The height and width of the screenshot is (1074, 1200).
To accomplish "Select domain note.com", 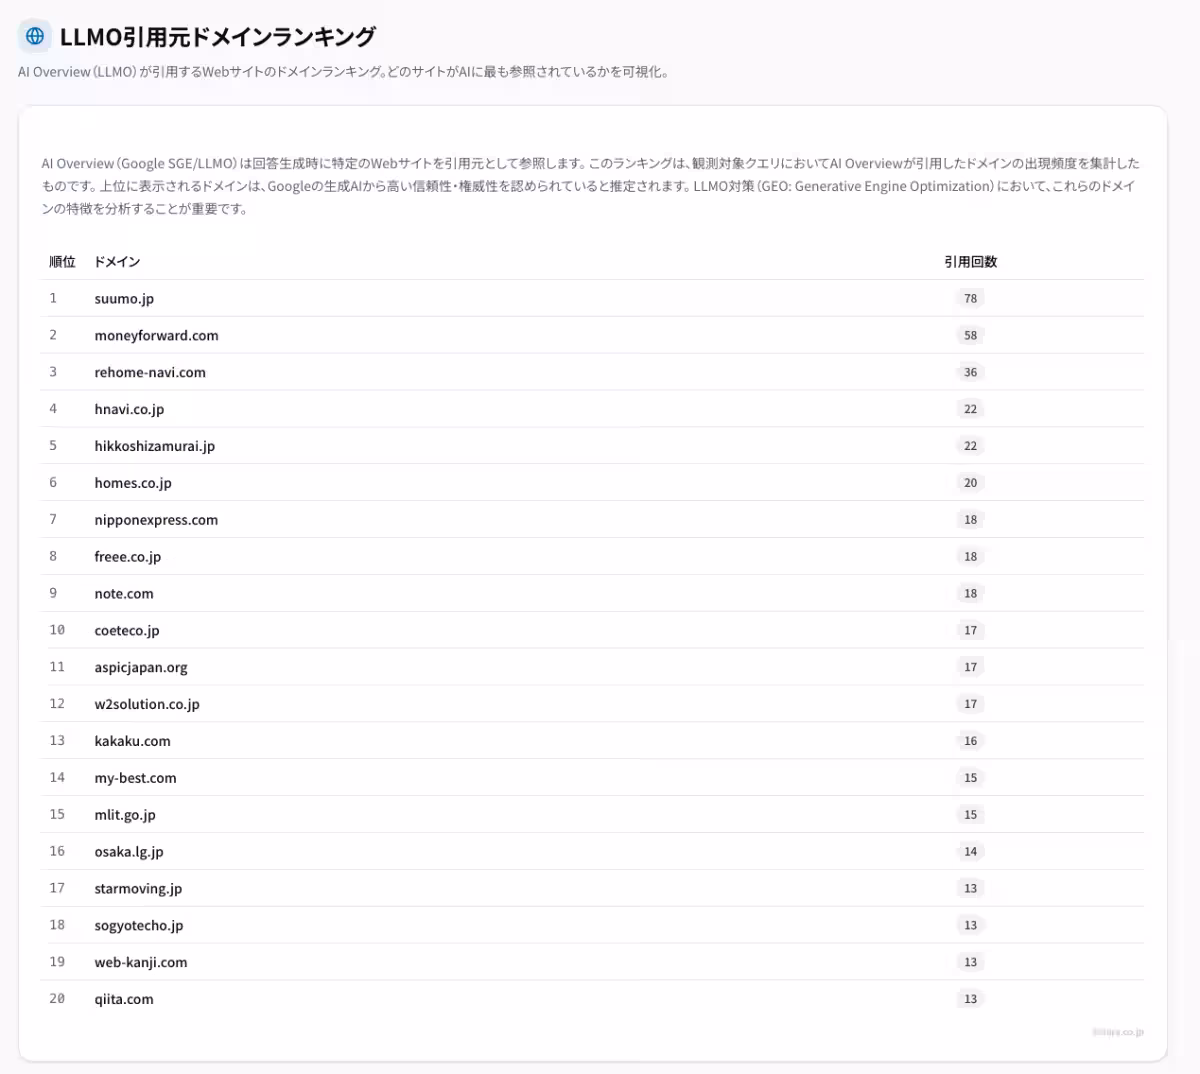I will tap(124, 594).
